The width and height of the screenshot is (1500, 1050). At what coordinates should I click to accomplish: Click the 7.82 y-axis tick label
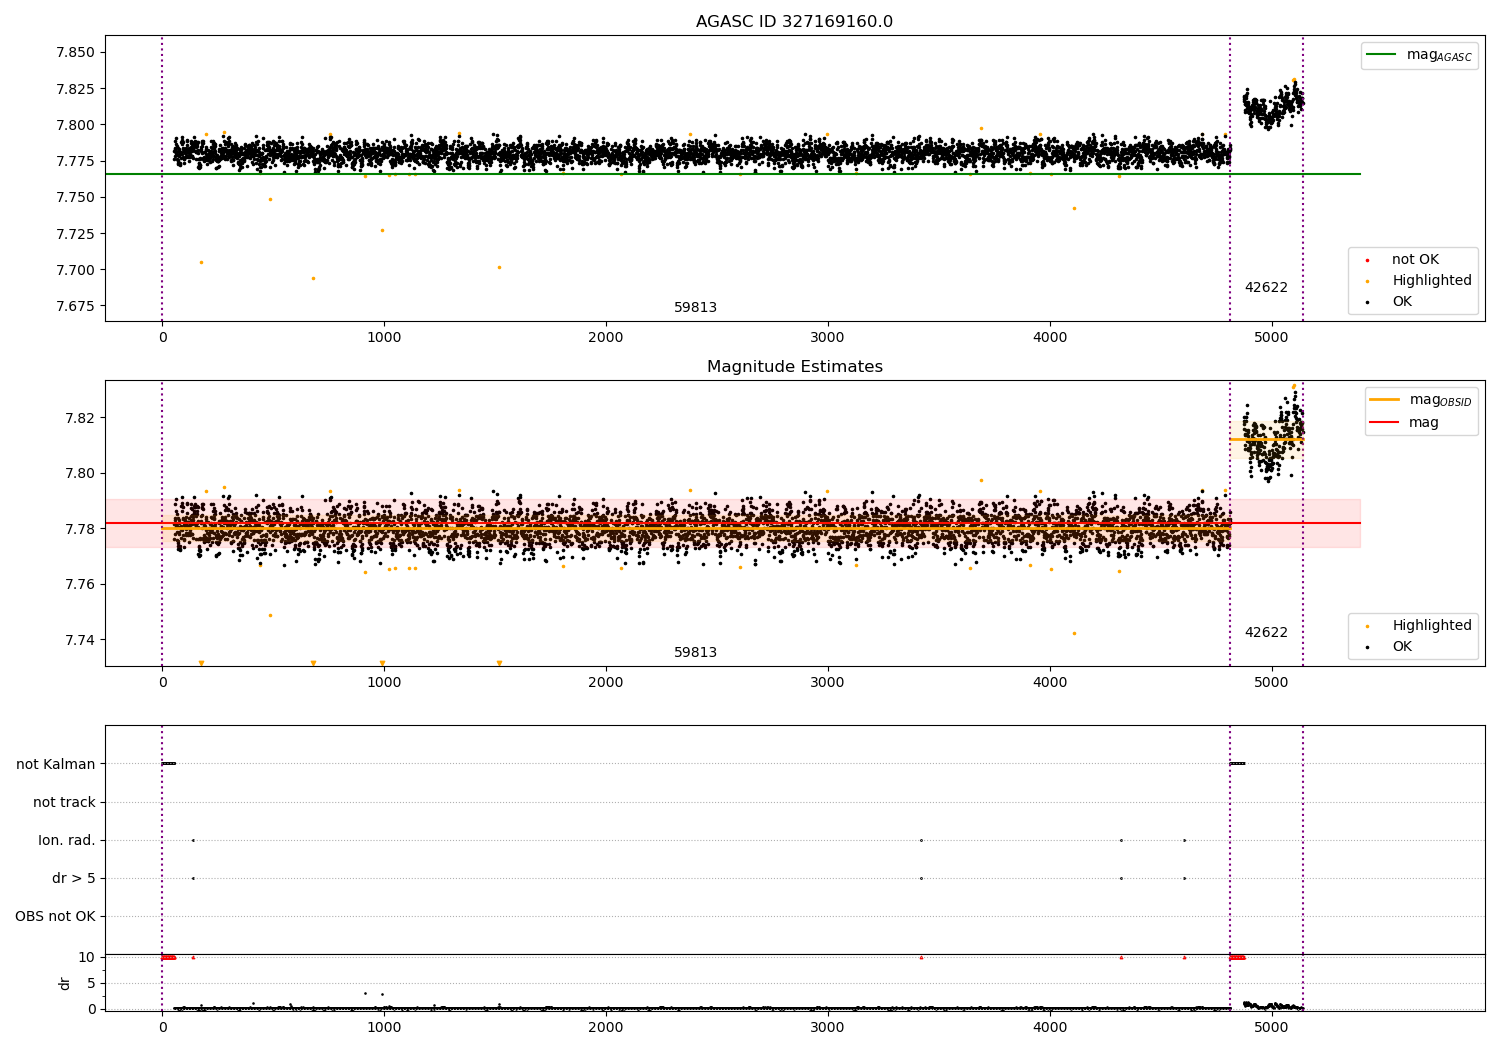pos(79,418)
